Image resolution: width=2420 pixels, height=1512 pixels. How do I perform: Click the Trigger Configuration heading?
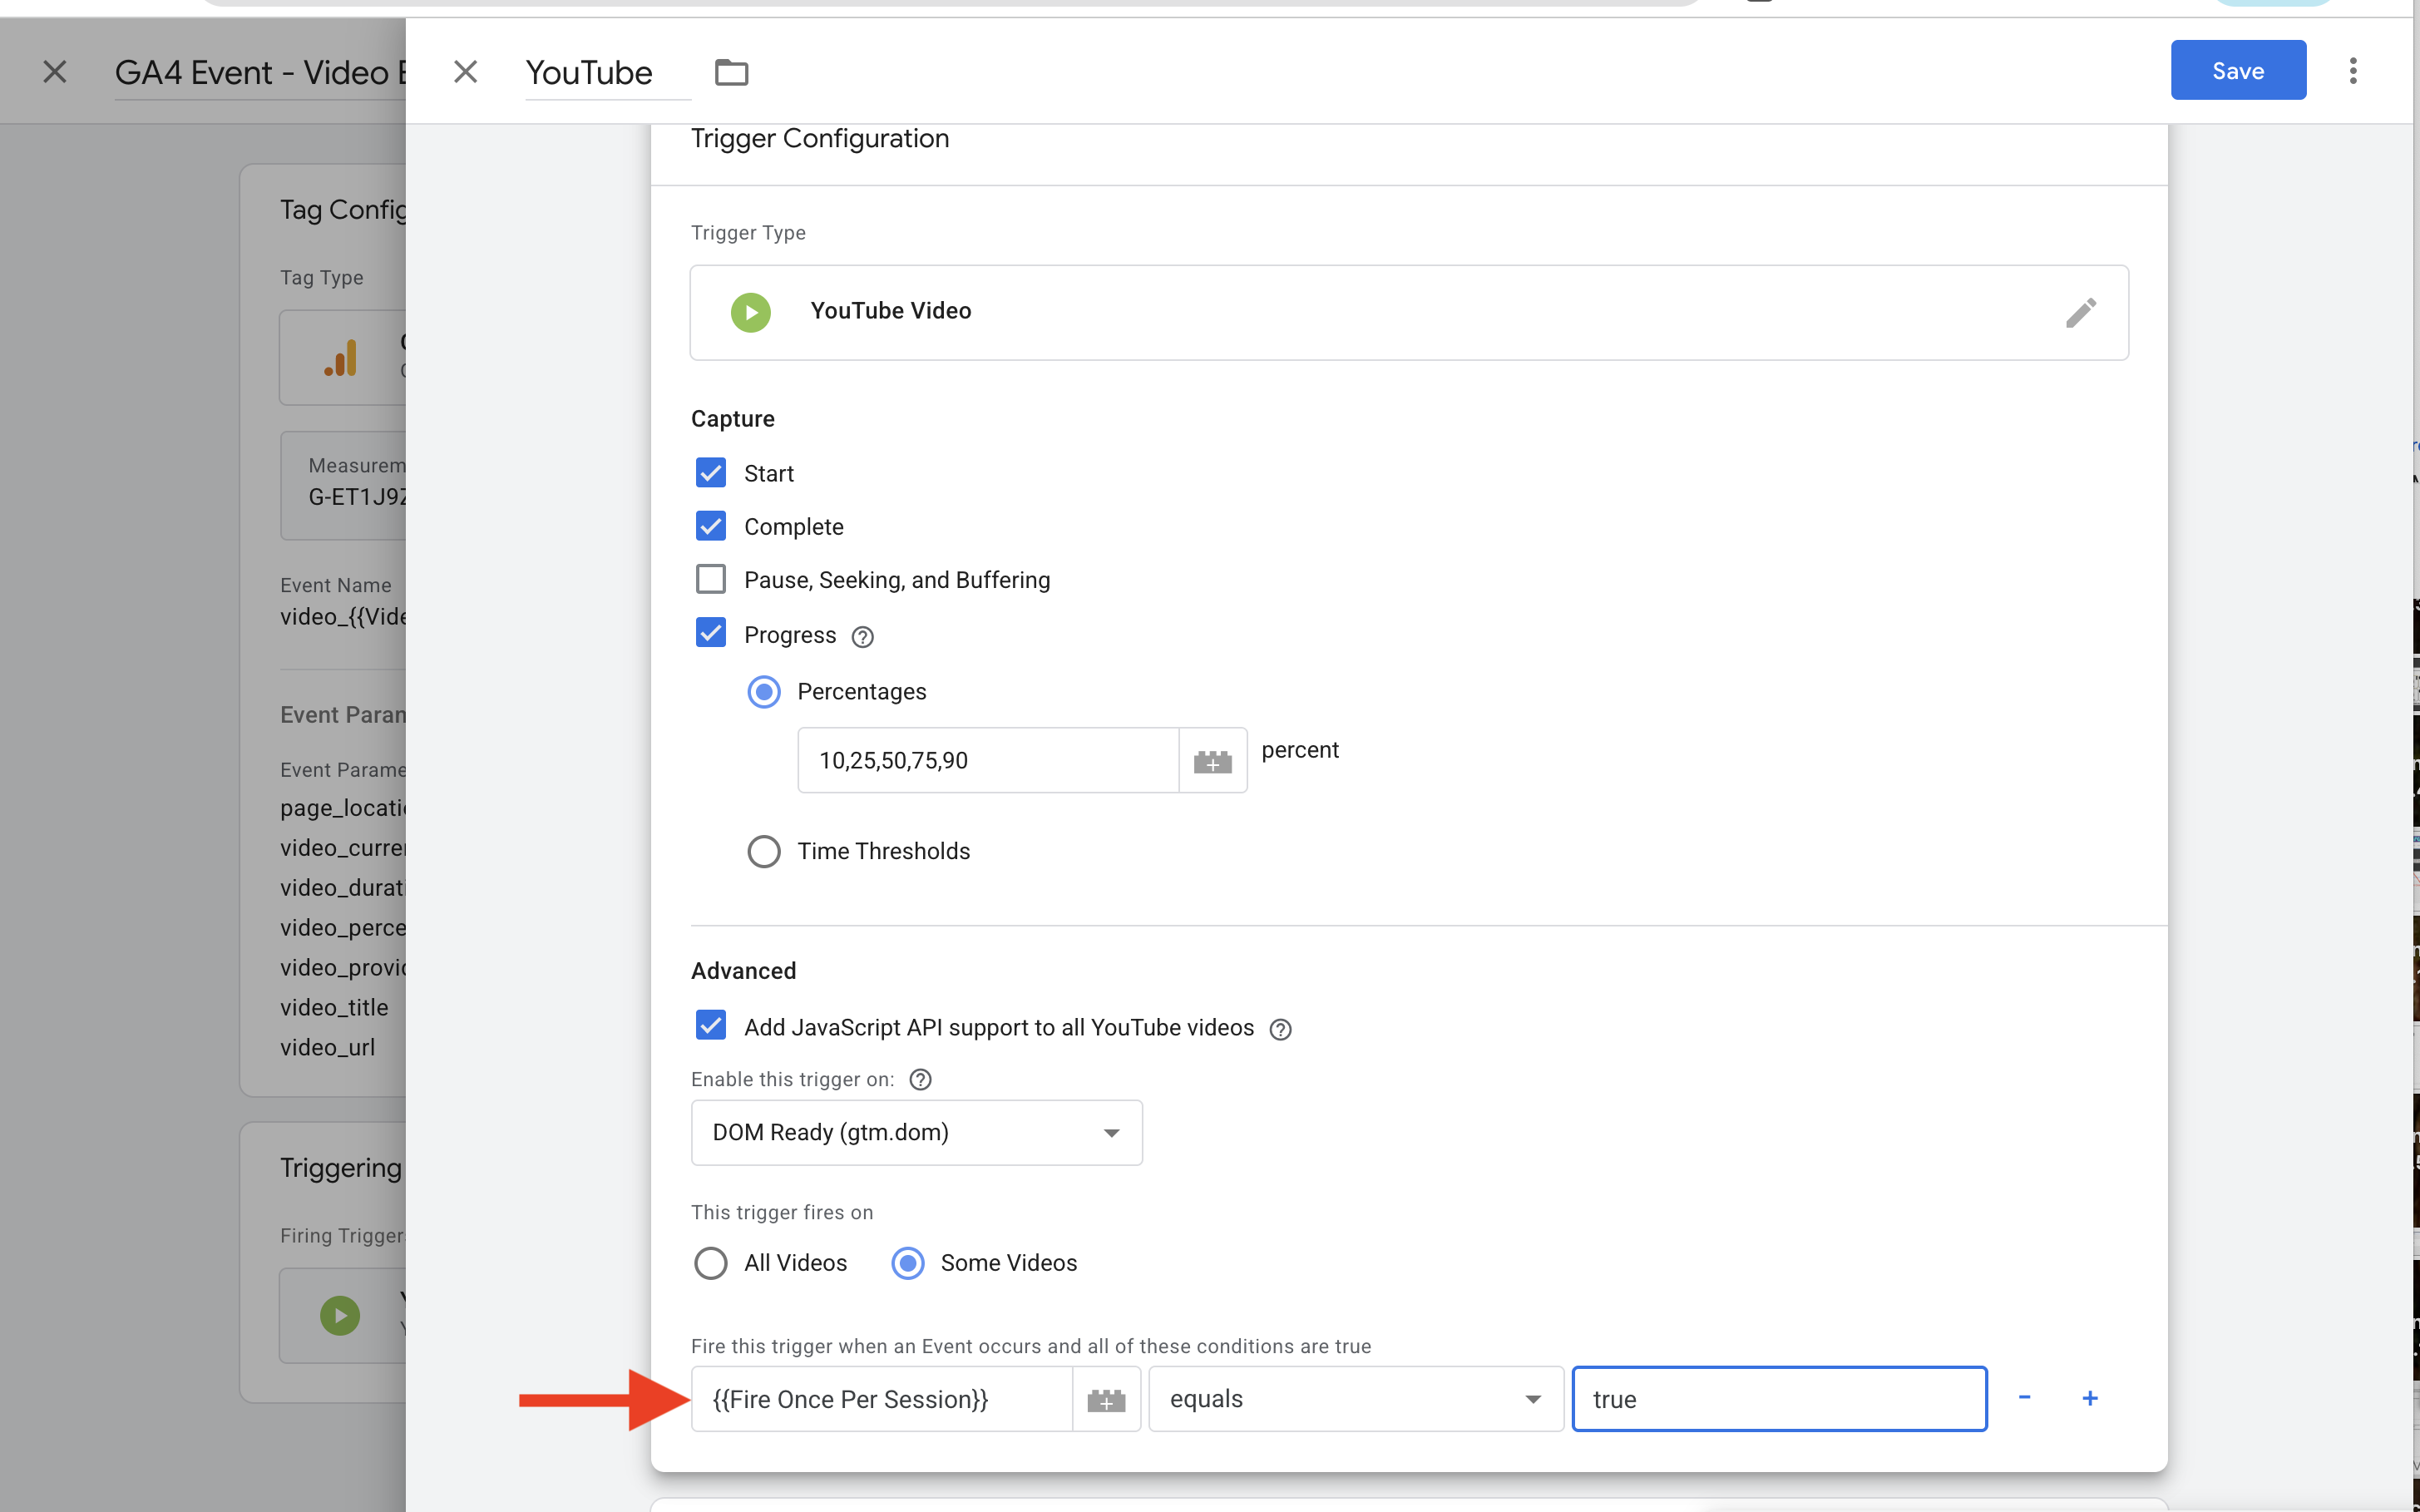pos(820,138)
